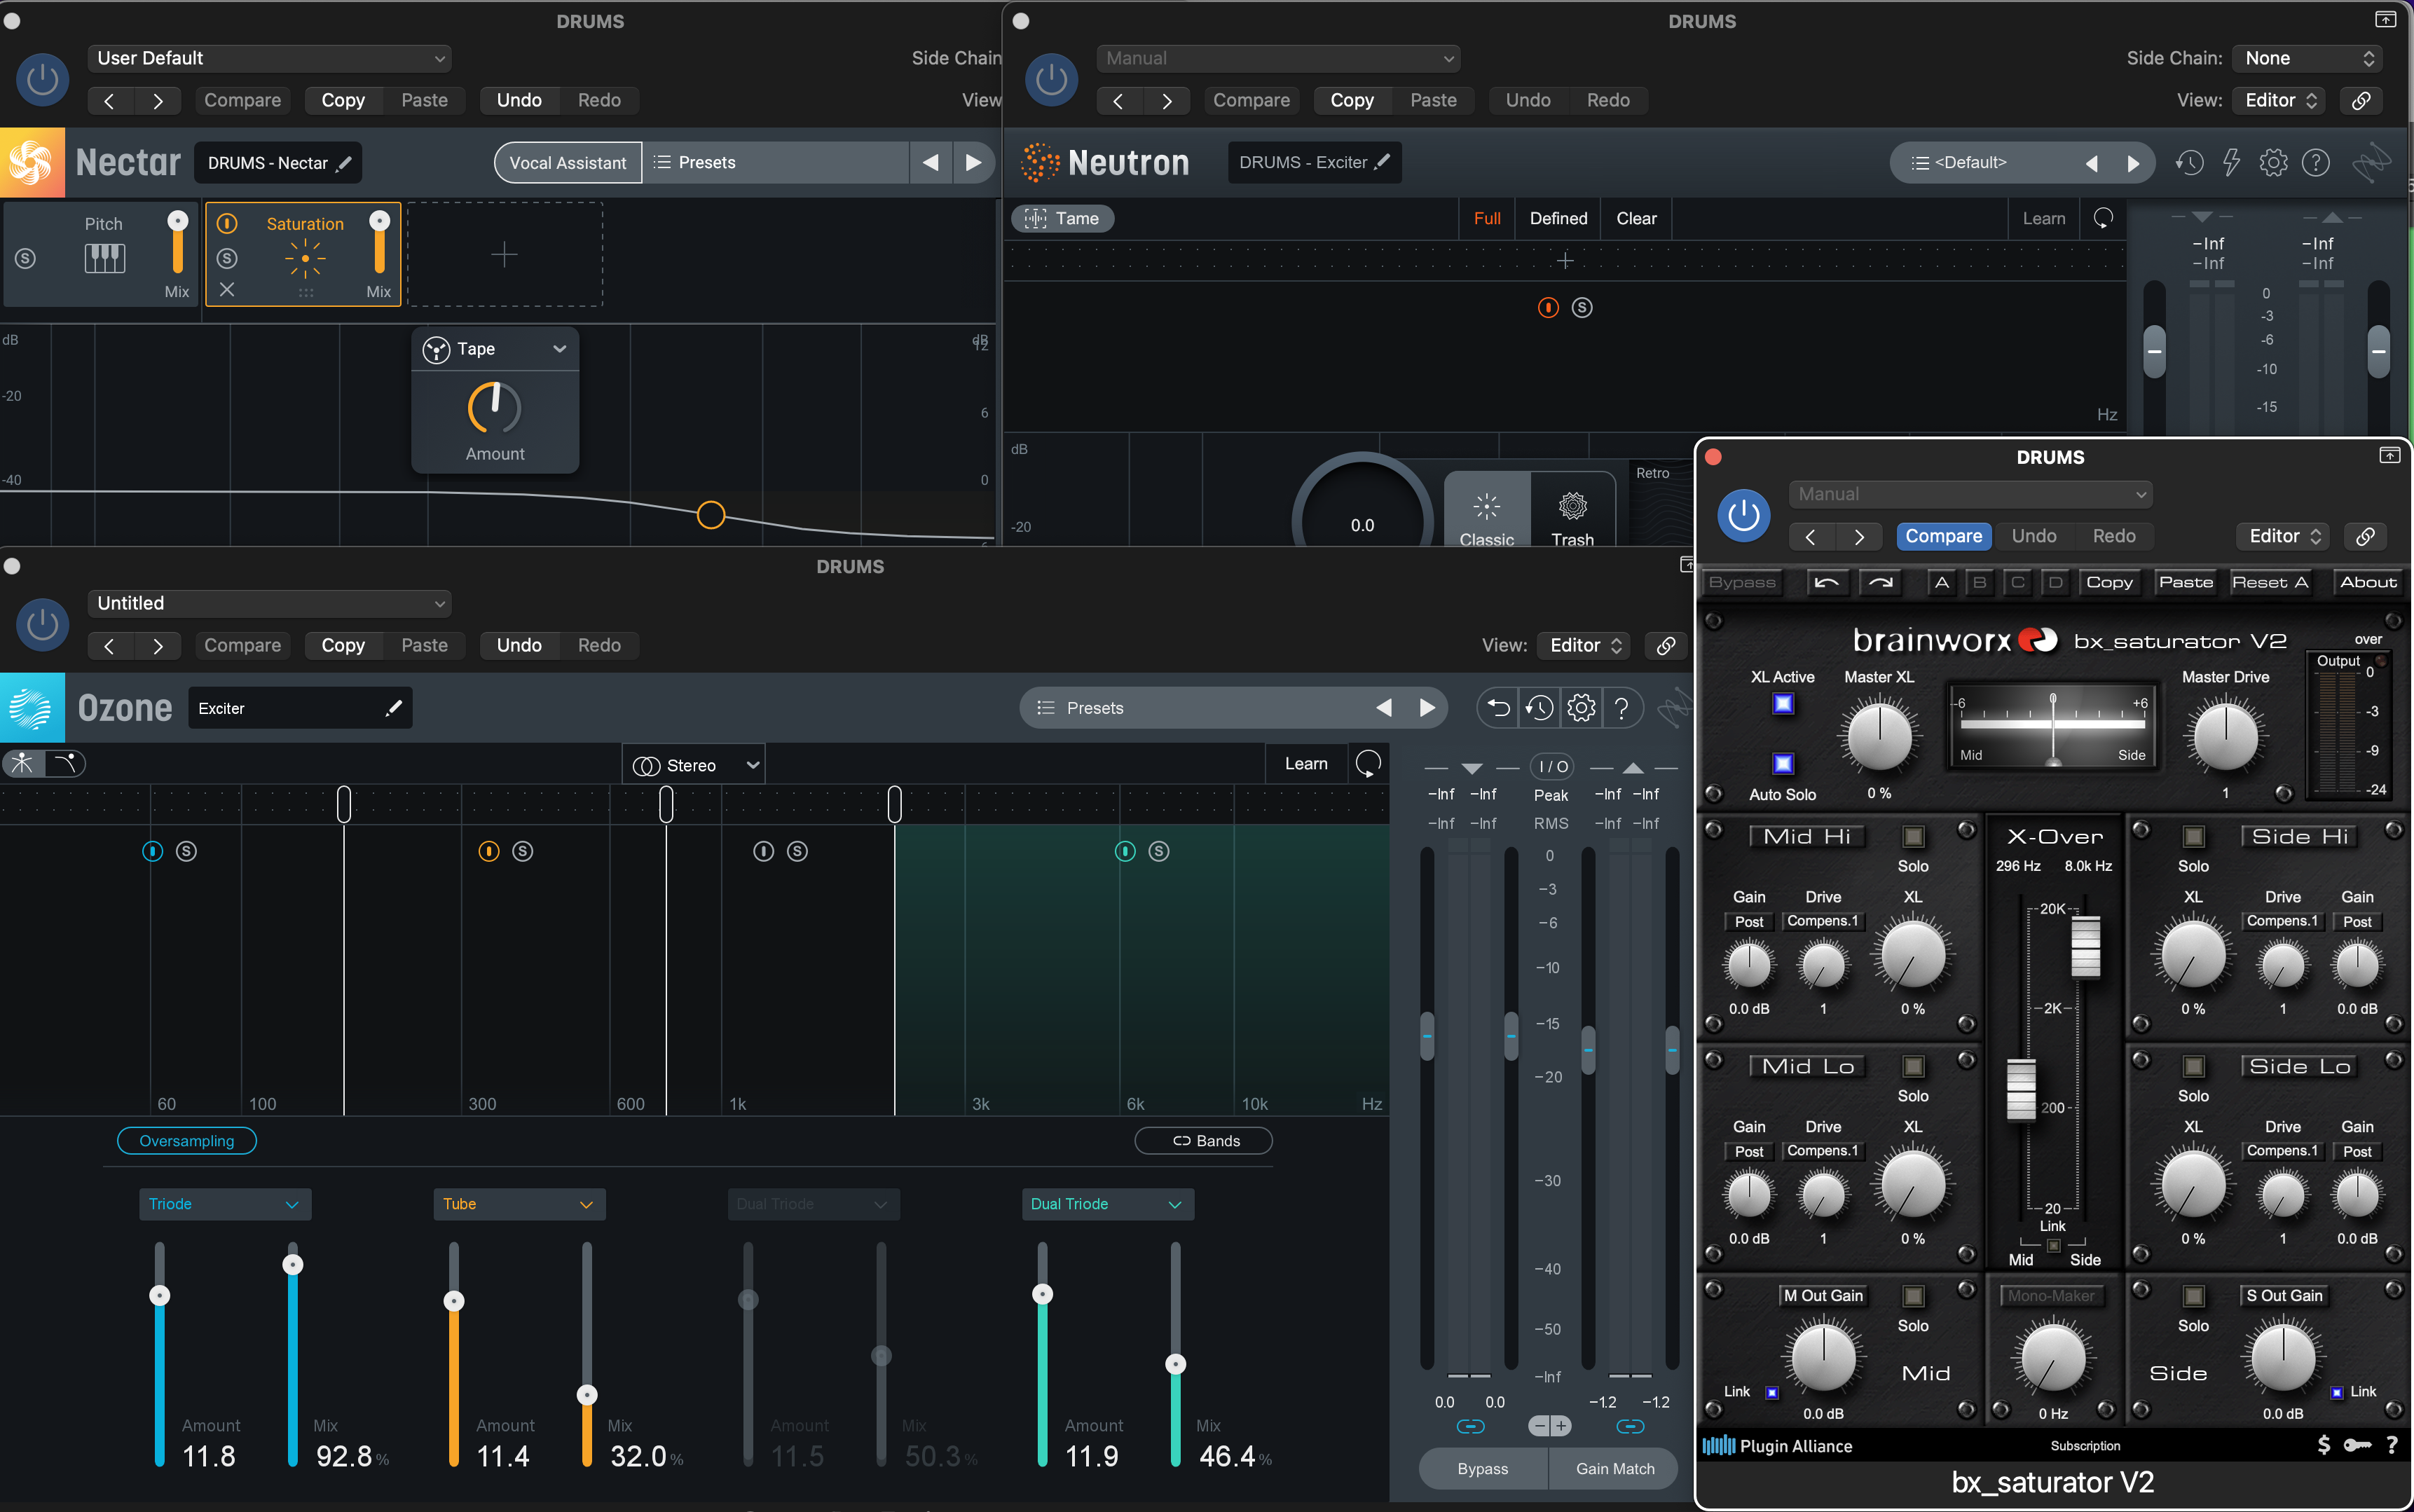Select Classic exciter mode icon in Neutron
Screen dimensions: 2414x1512
1486,506
